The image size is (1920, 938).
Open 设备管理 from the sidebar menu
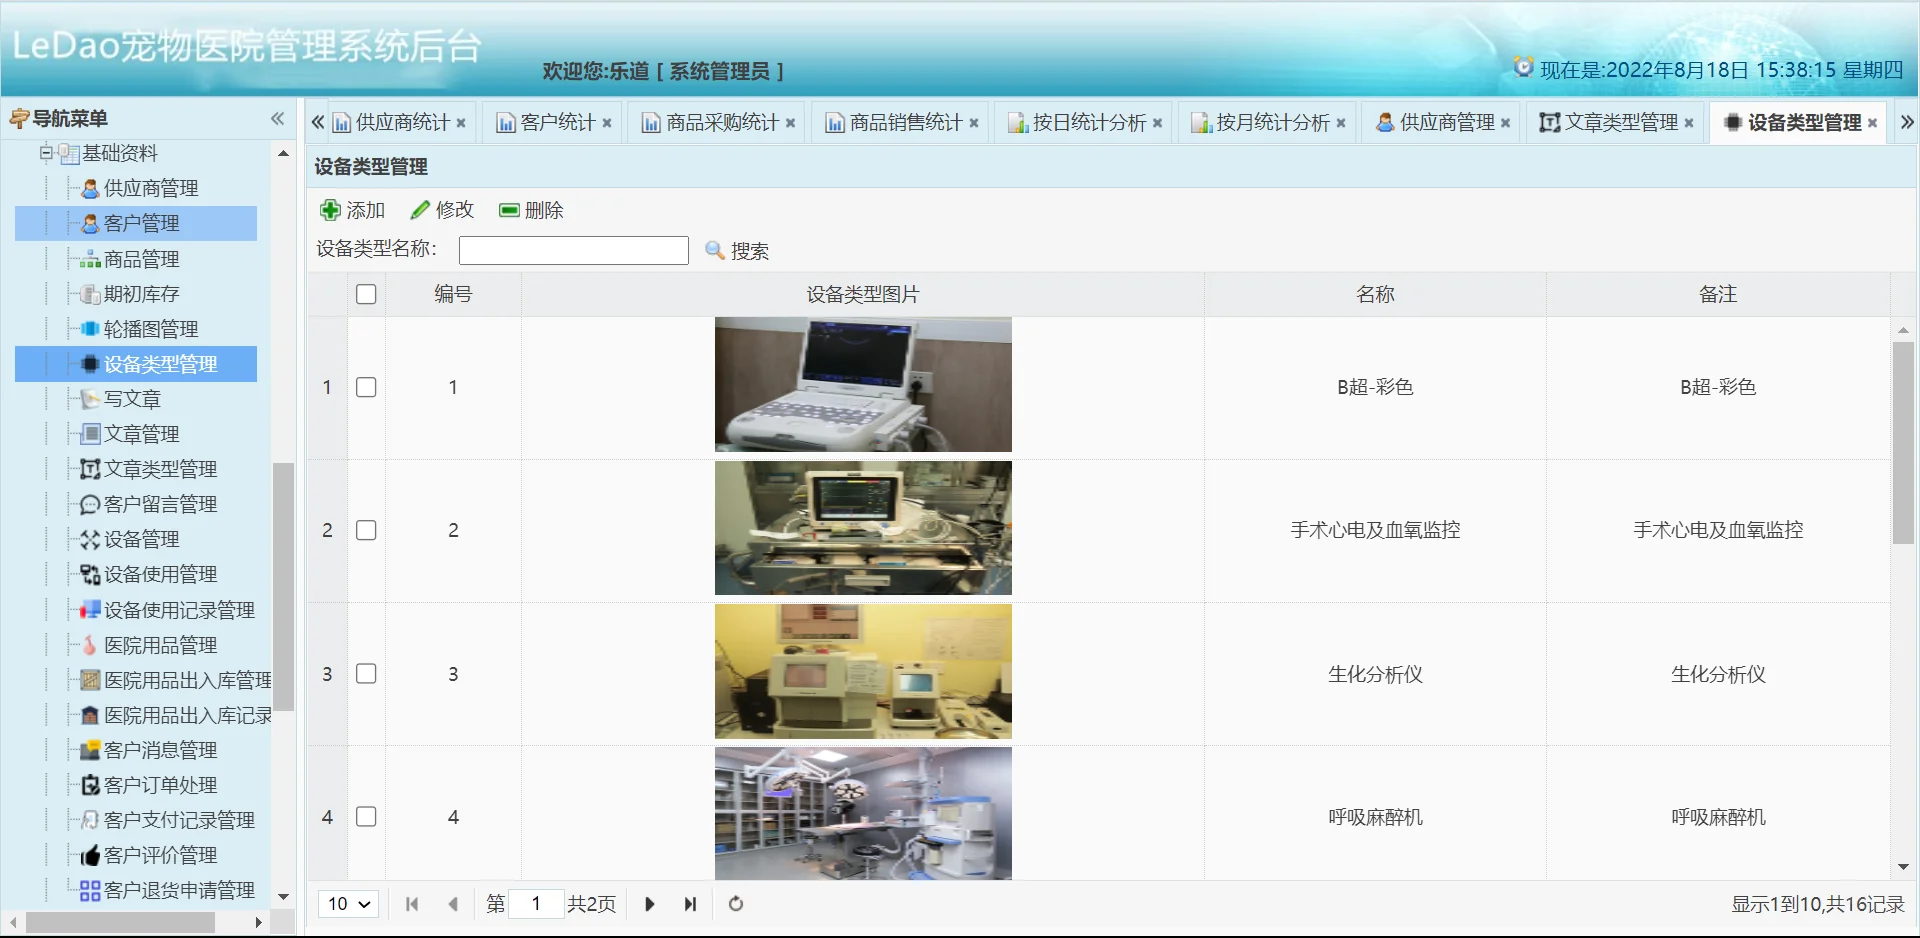[138, 539]
